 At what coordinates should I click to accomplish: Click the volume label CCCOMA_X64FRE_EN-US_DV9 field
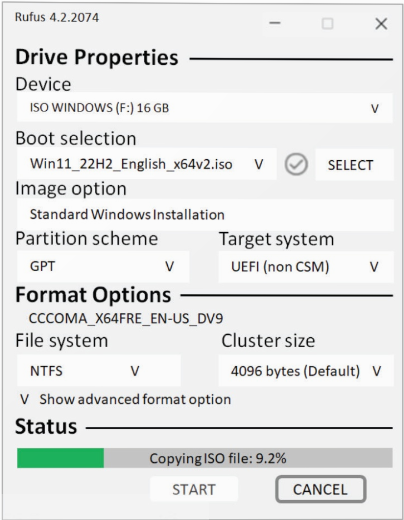[126, 318]
